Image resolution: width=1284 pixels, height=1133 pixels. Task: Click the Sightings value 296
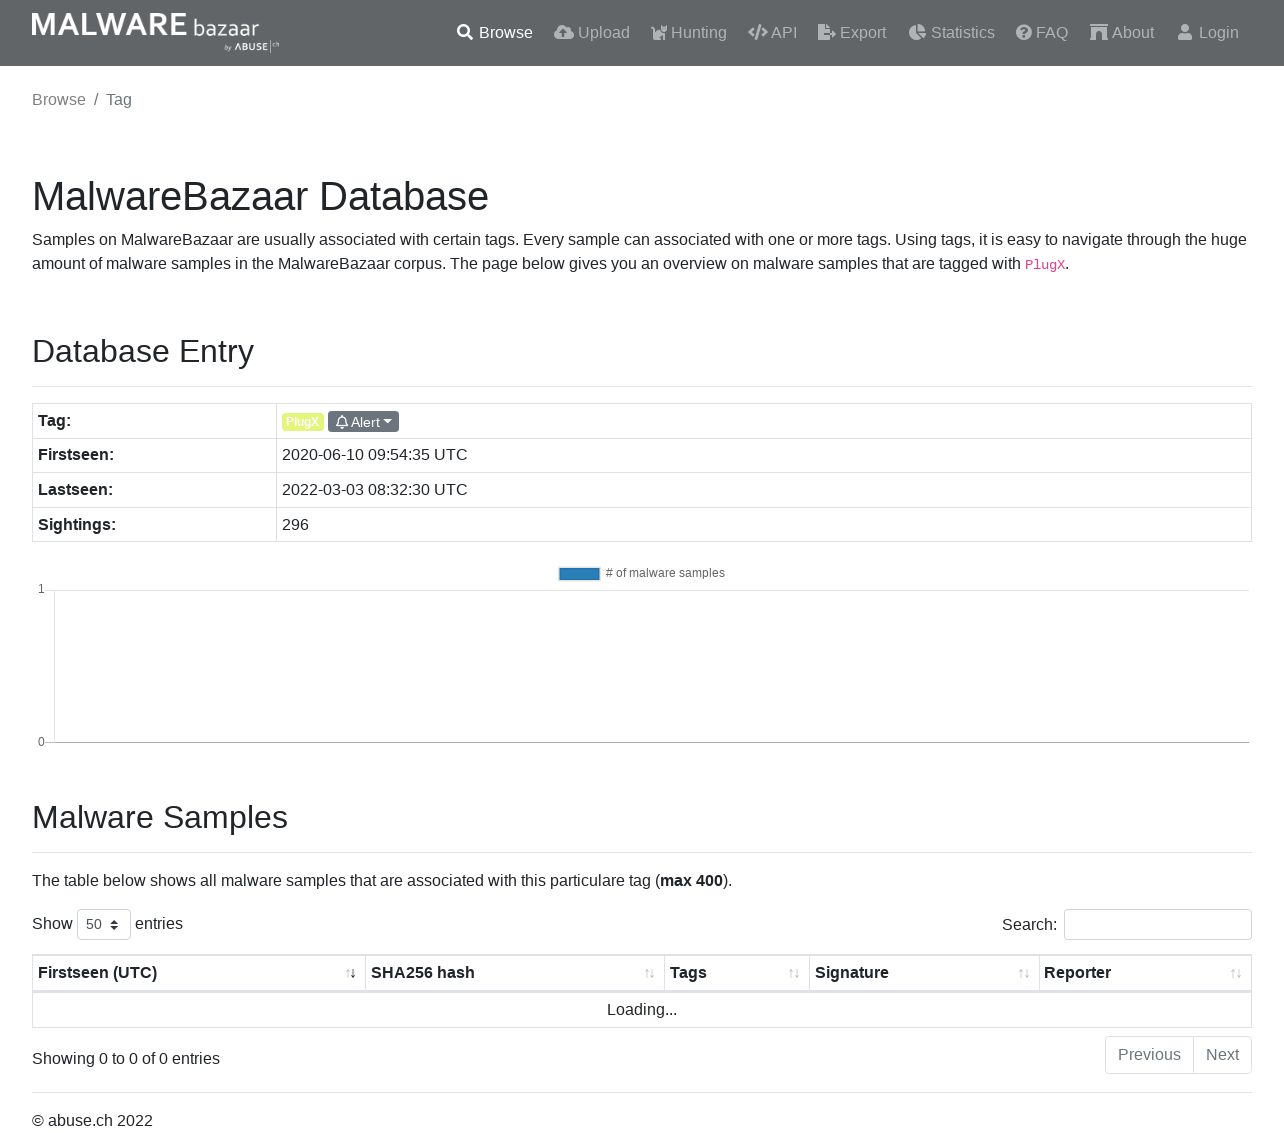[x=295, y=525]
